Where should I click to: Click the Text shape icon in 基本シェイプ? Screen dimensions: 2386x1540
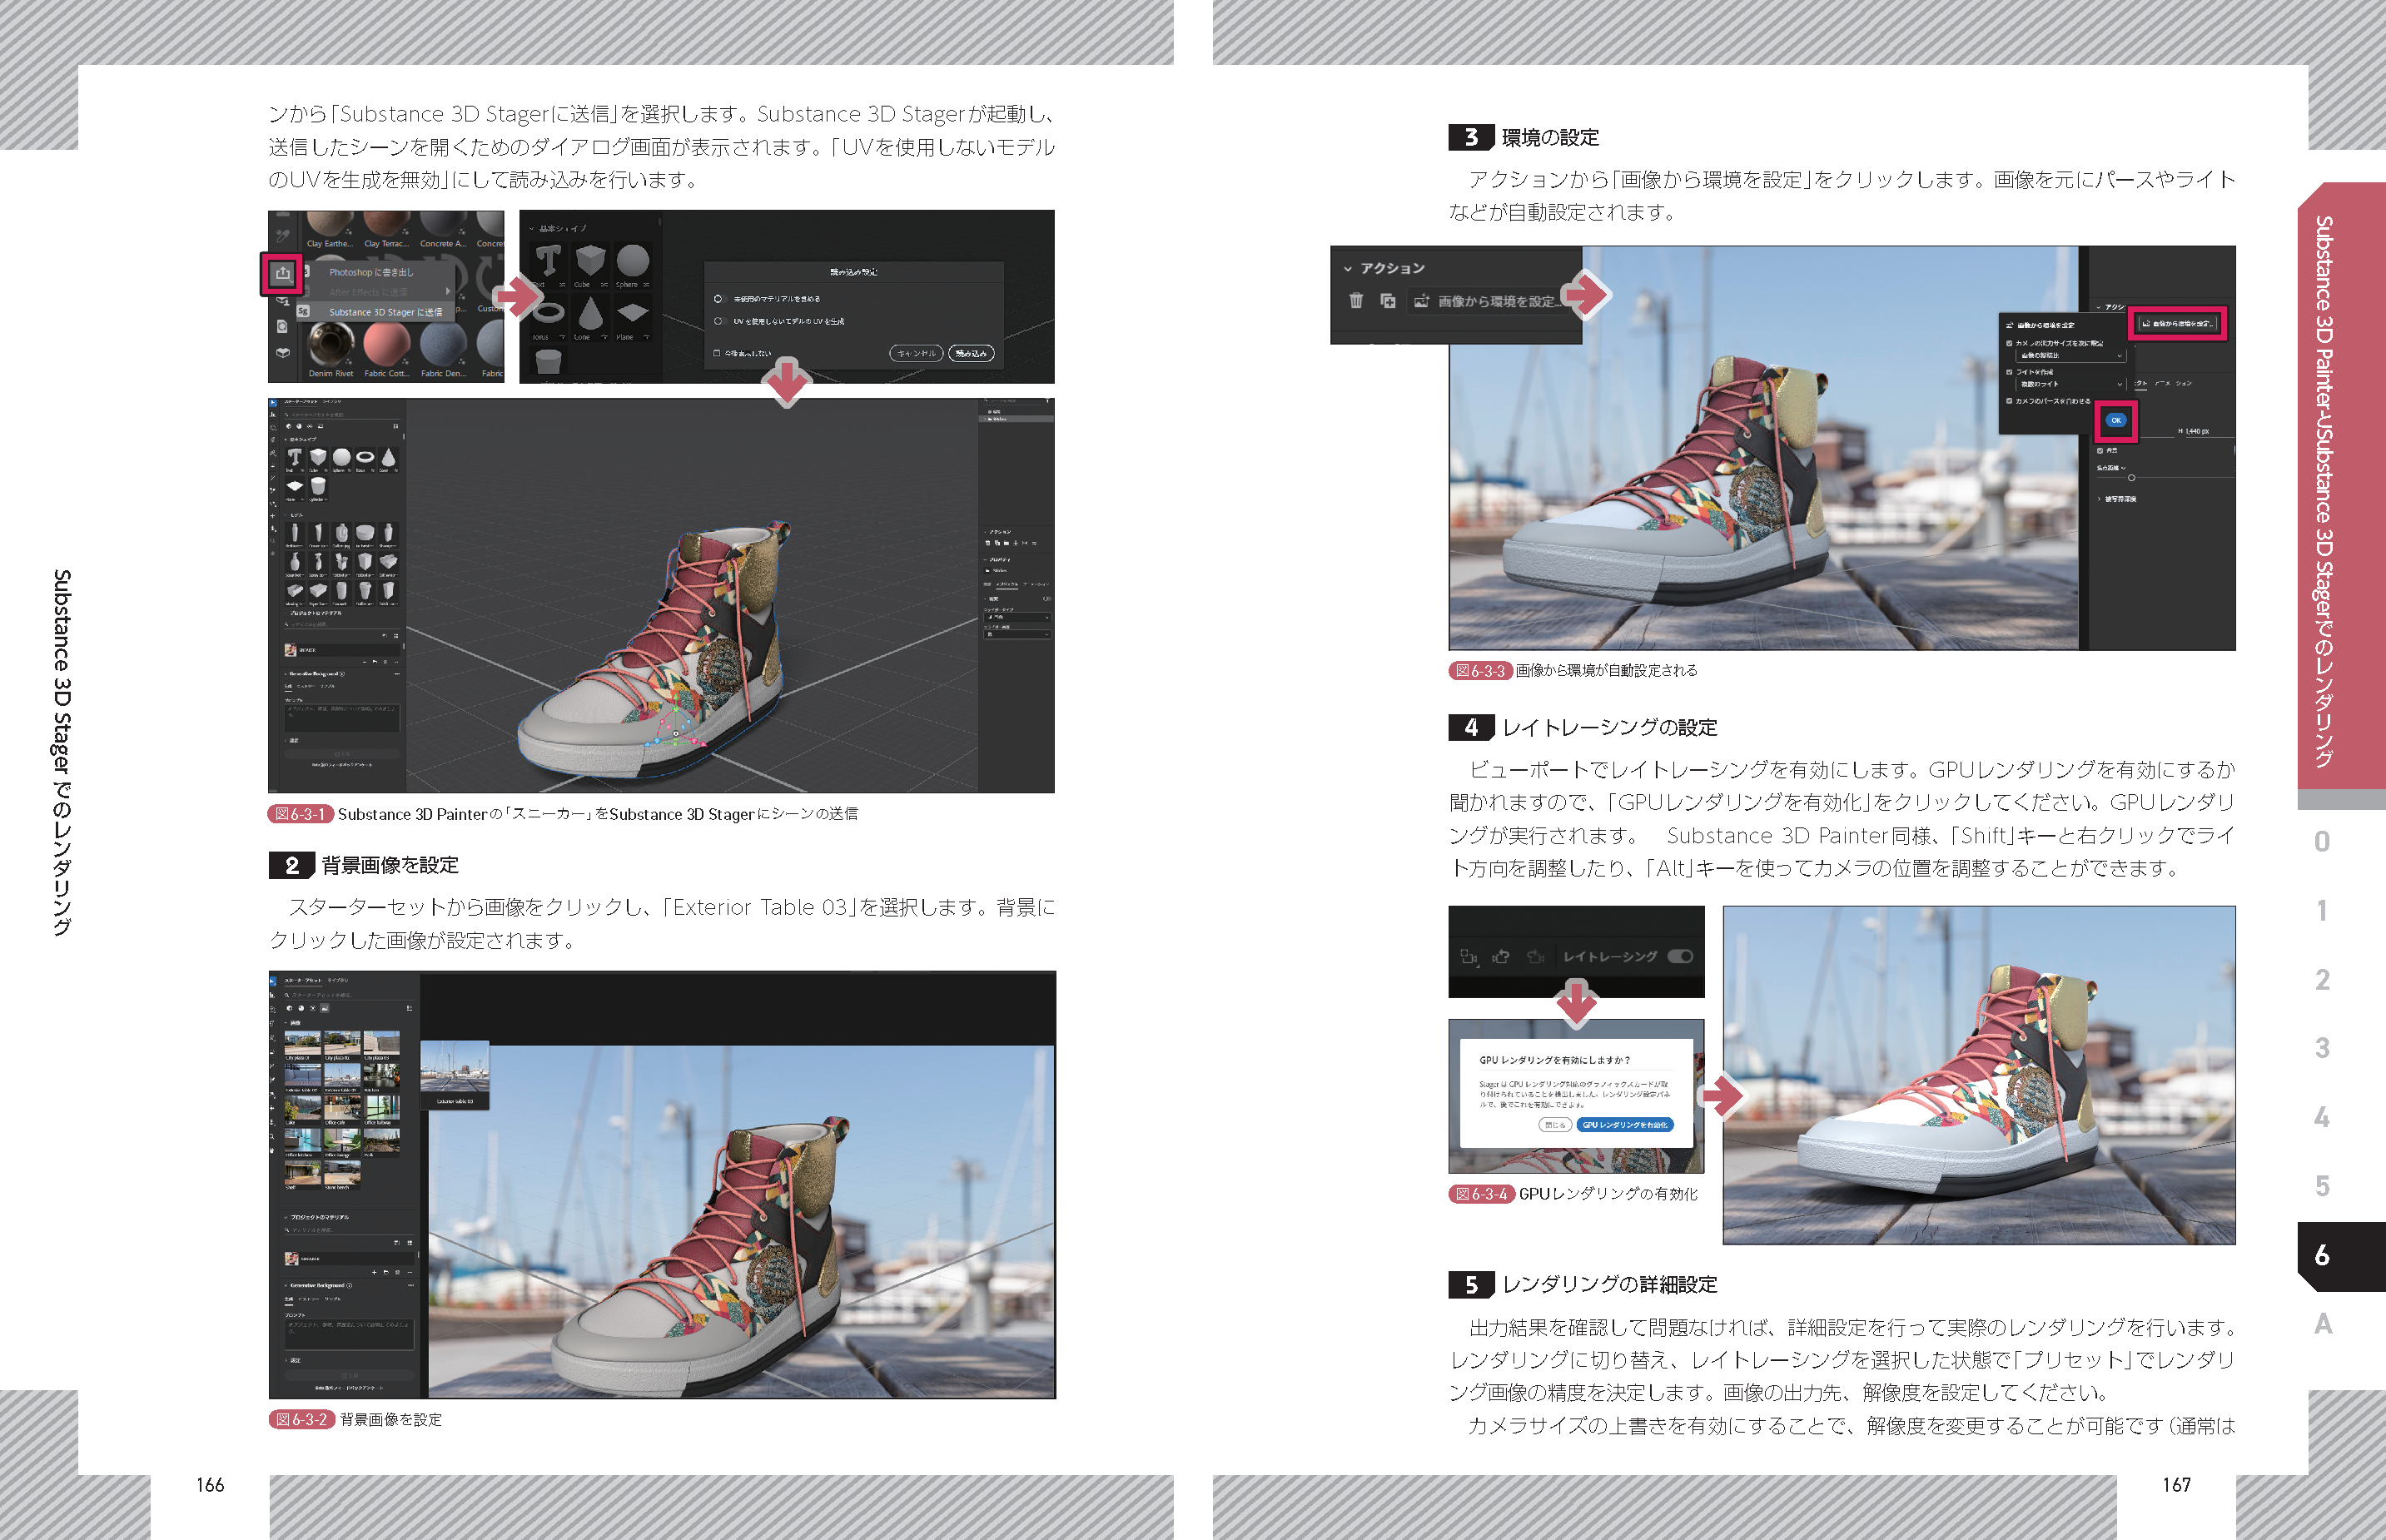[547, 261]
